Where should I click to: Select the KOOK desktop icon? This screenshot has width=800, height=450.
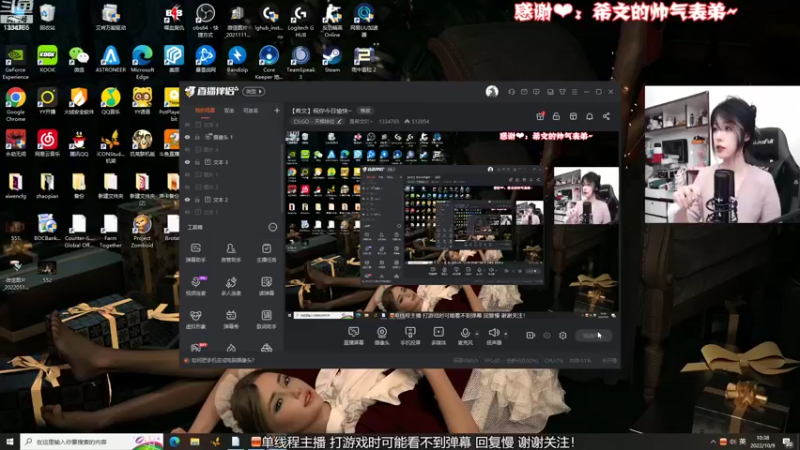tap(47, 59)
